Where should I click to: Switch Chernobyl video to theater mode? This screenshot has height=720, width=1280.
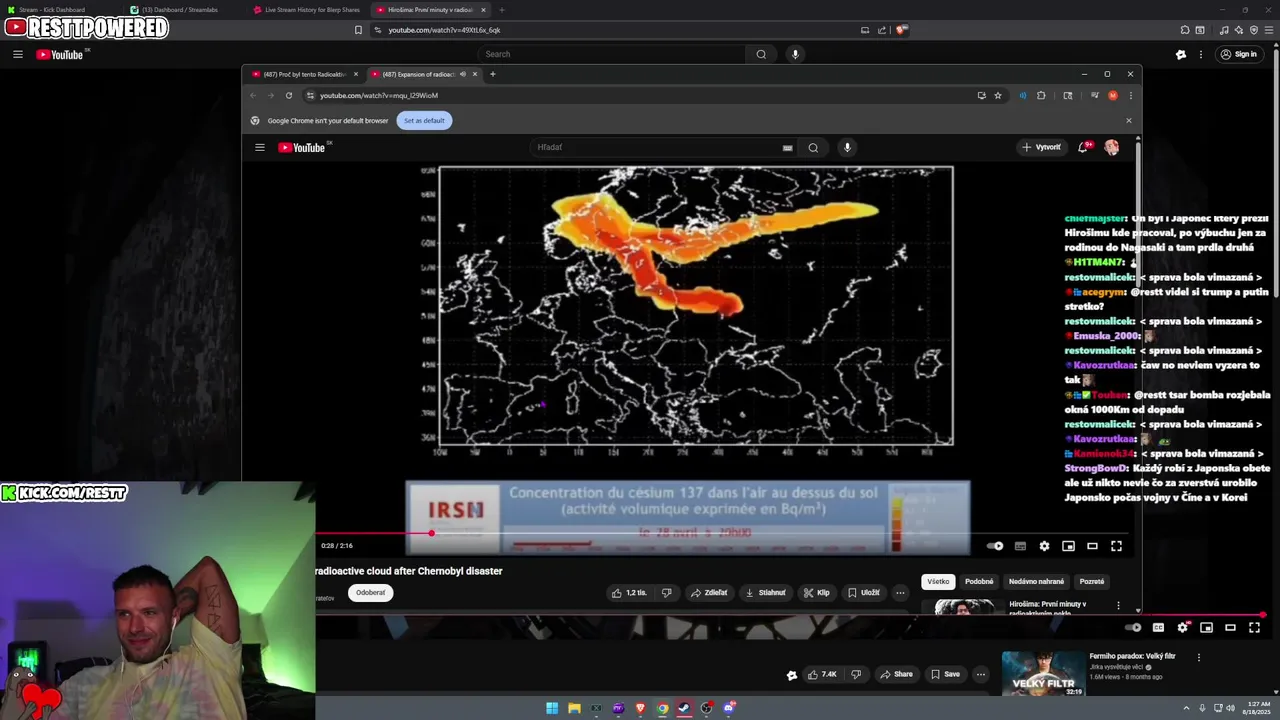[x=1092, y=546]
